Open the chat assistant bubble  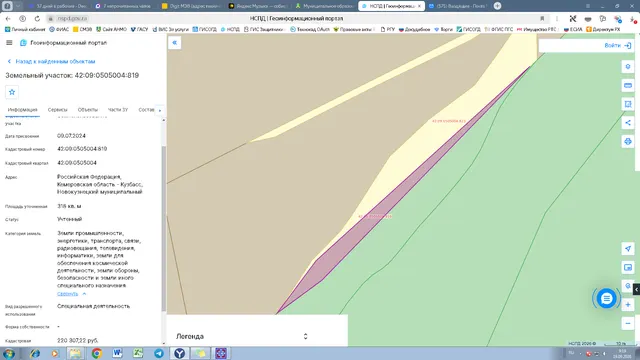click(x=606, y=298)
